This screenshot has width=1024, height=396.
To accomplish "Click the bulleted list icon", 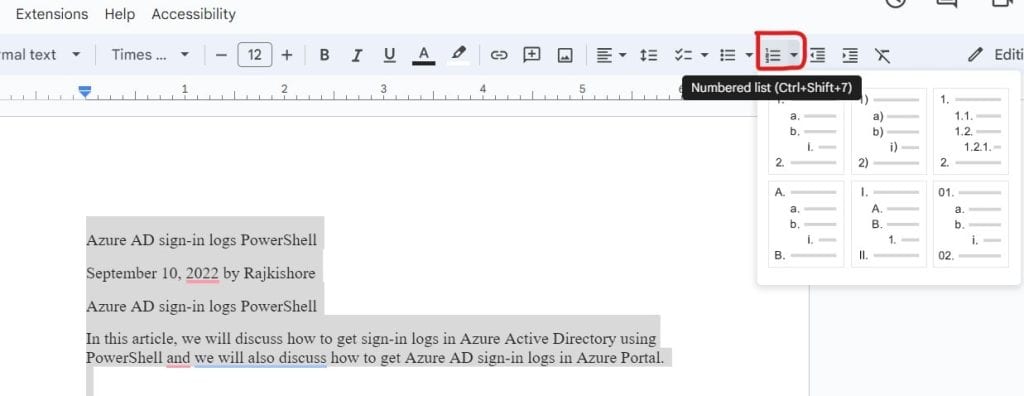I will (x=728, y=56).
